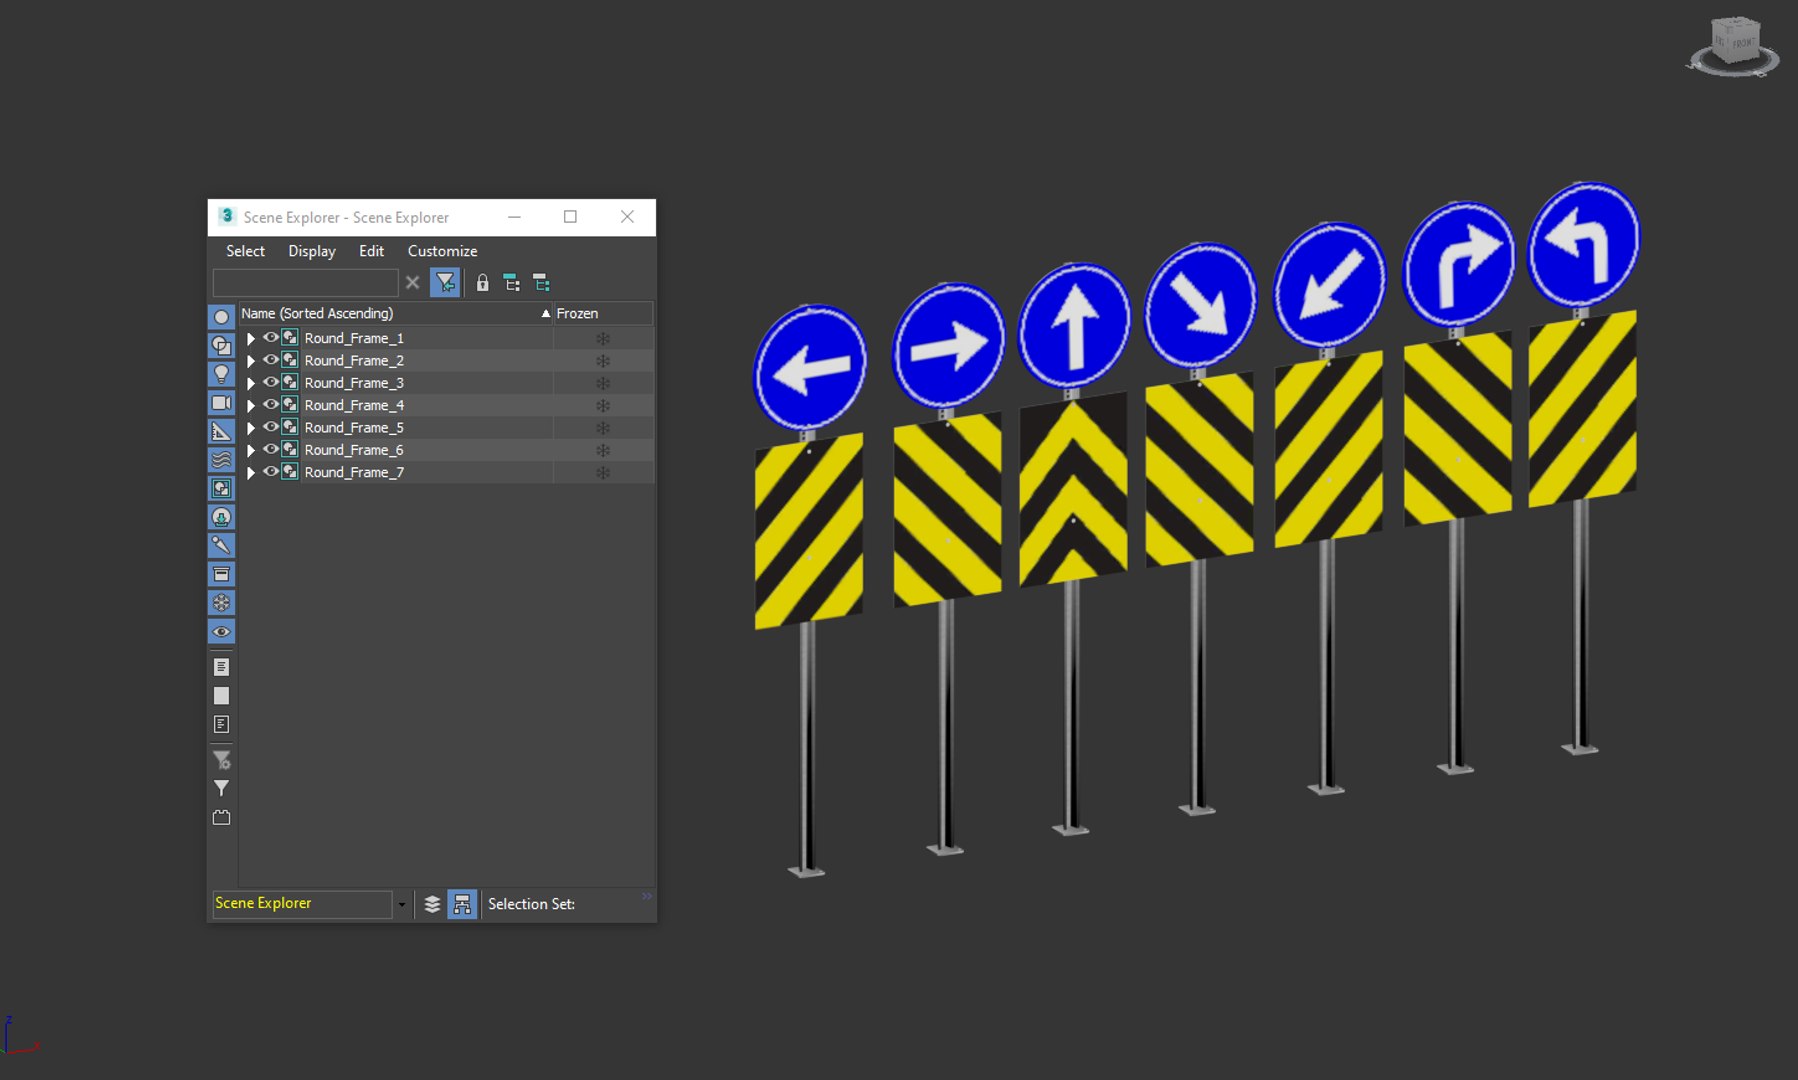The height and width of the screenshot is (1080, 1798).
Task: Open the Display menu
Action: pyautogui.click(x=312, y=251)
